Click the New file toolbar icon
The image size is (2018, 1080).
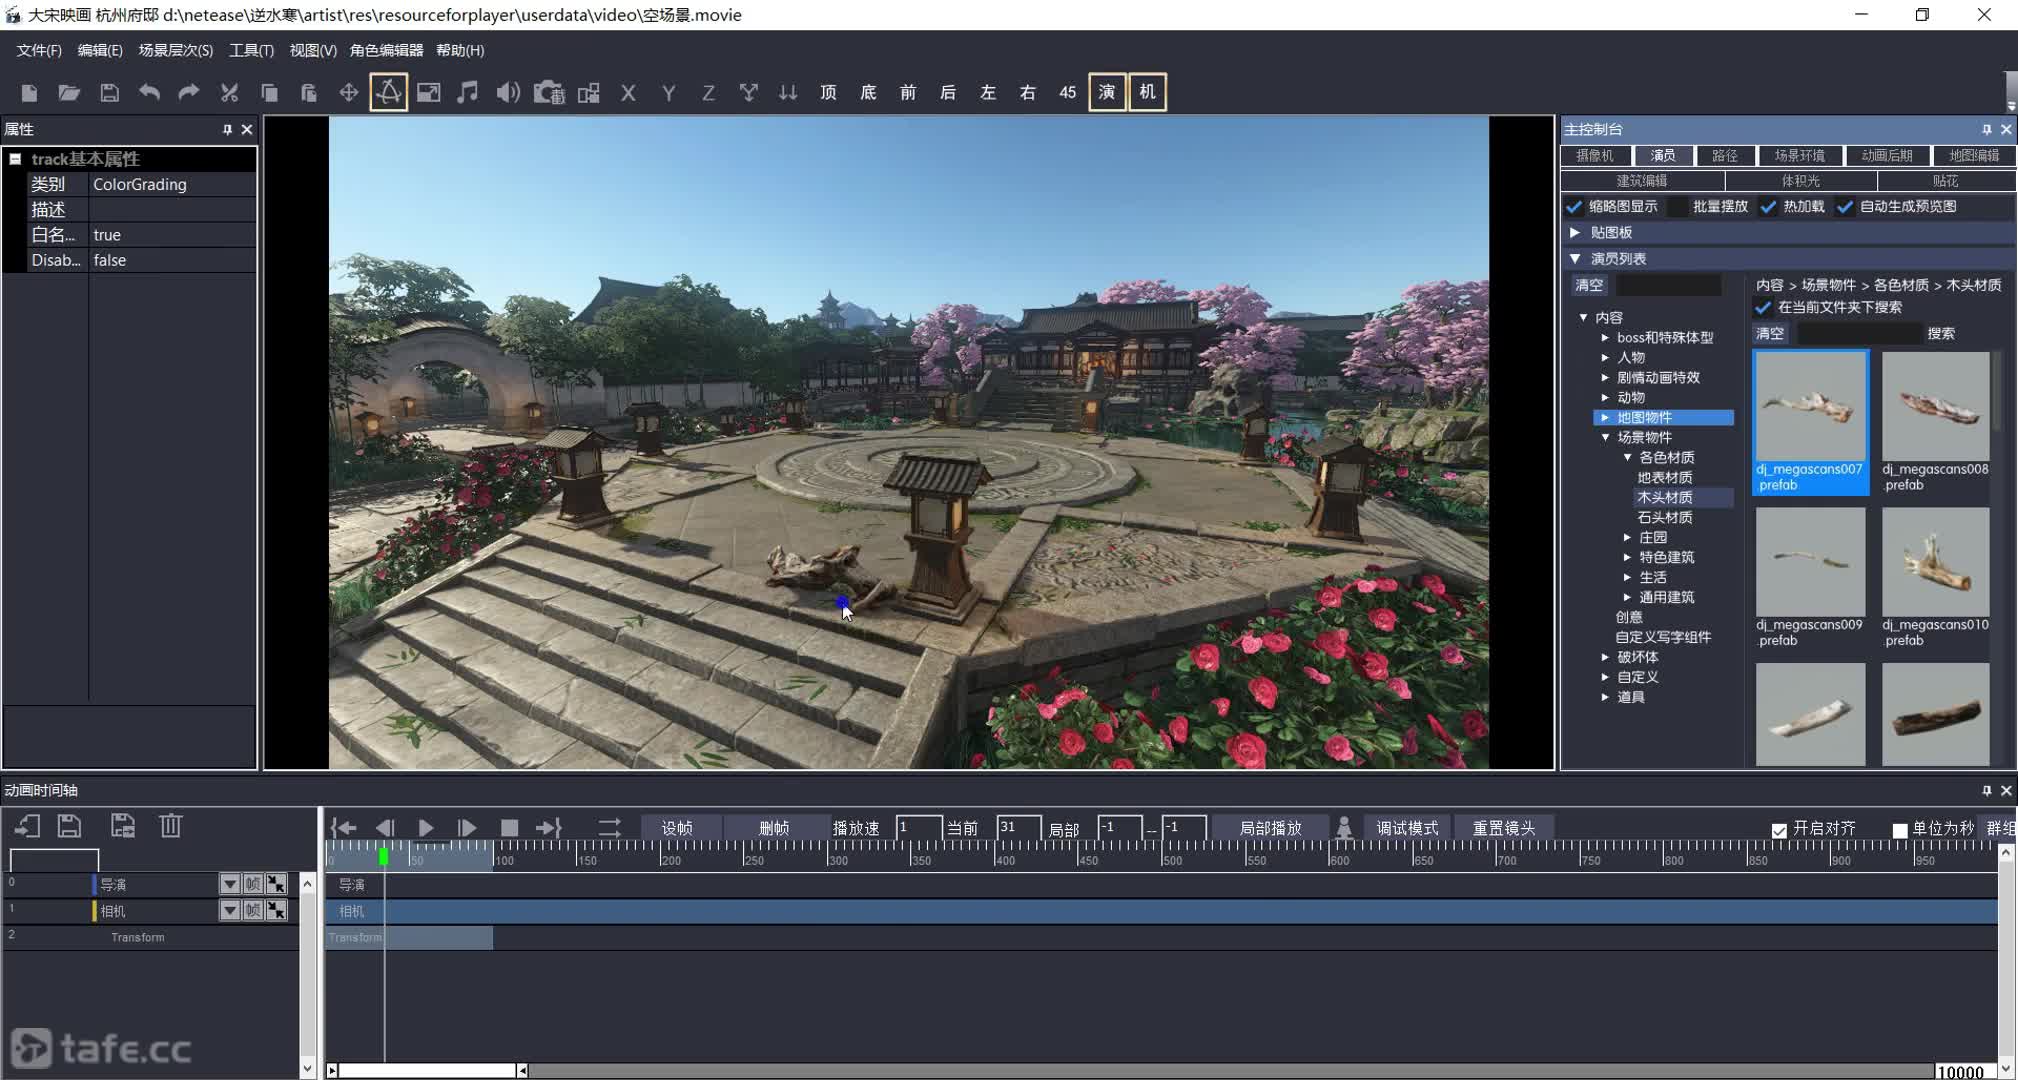(29, 93)
